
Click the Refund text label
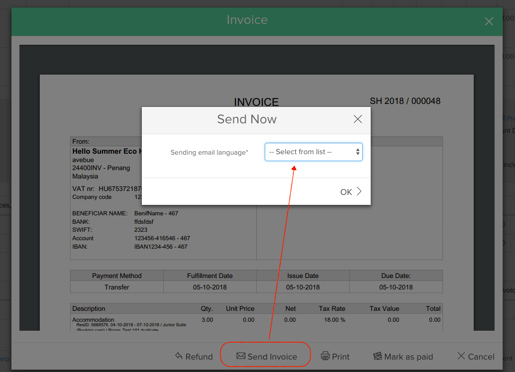(x=199, y=357)
